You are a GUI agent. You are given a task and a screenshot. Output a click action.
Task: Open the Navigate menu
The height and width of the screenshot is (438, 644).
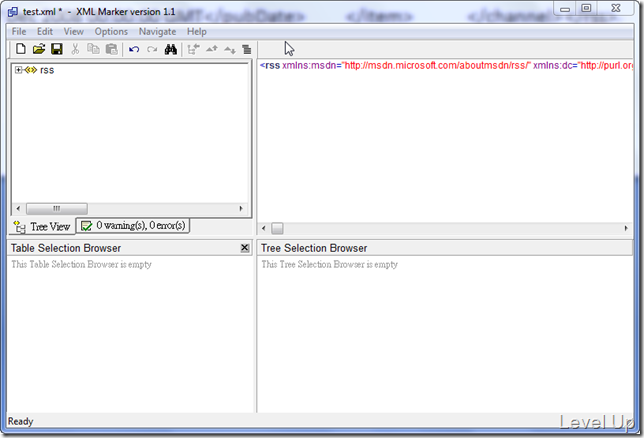click(x=157, y=32)
